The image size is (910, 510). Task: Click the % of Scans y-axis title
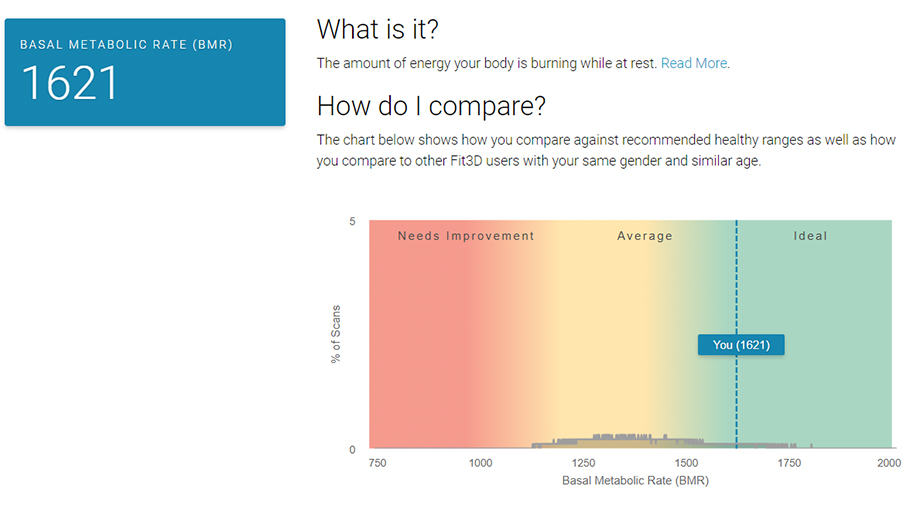coord(336,334)
